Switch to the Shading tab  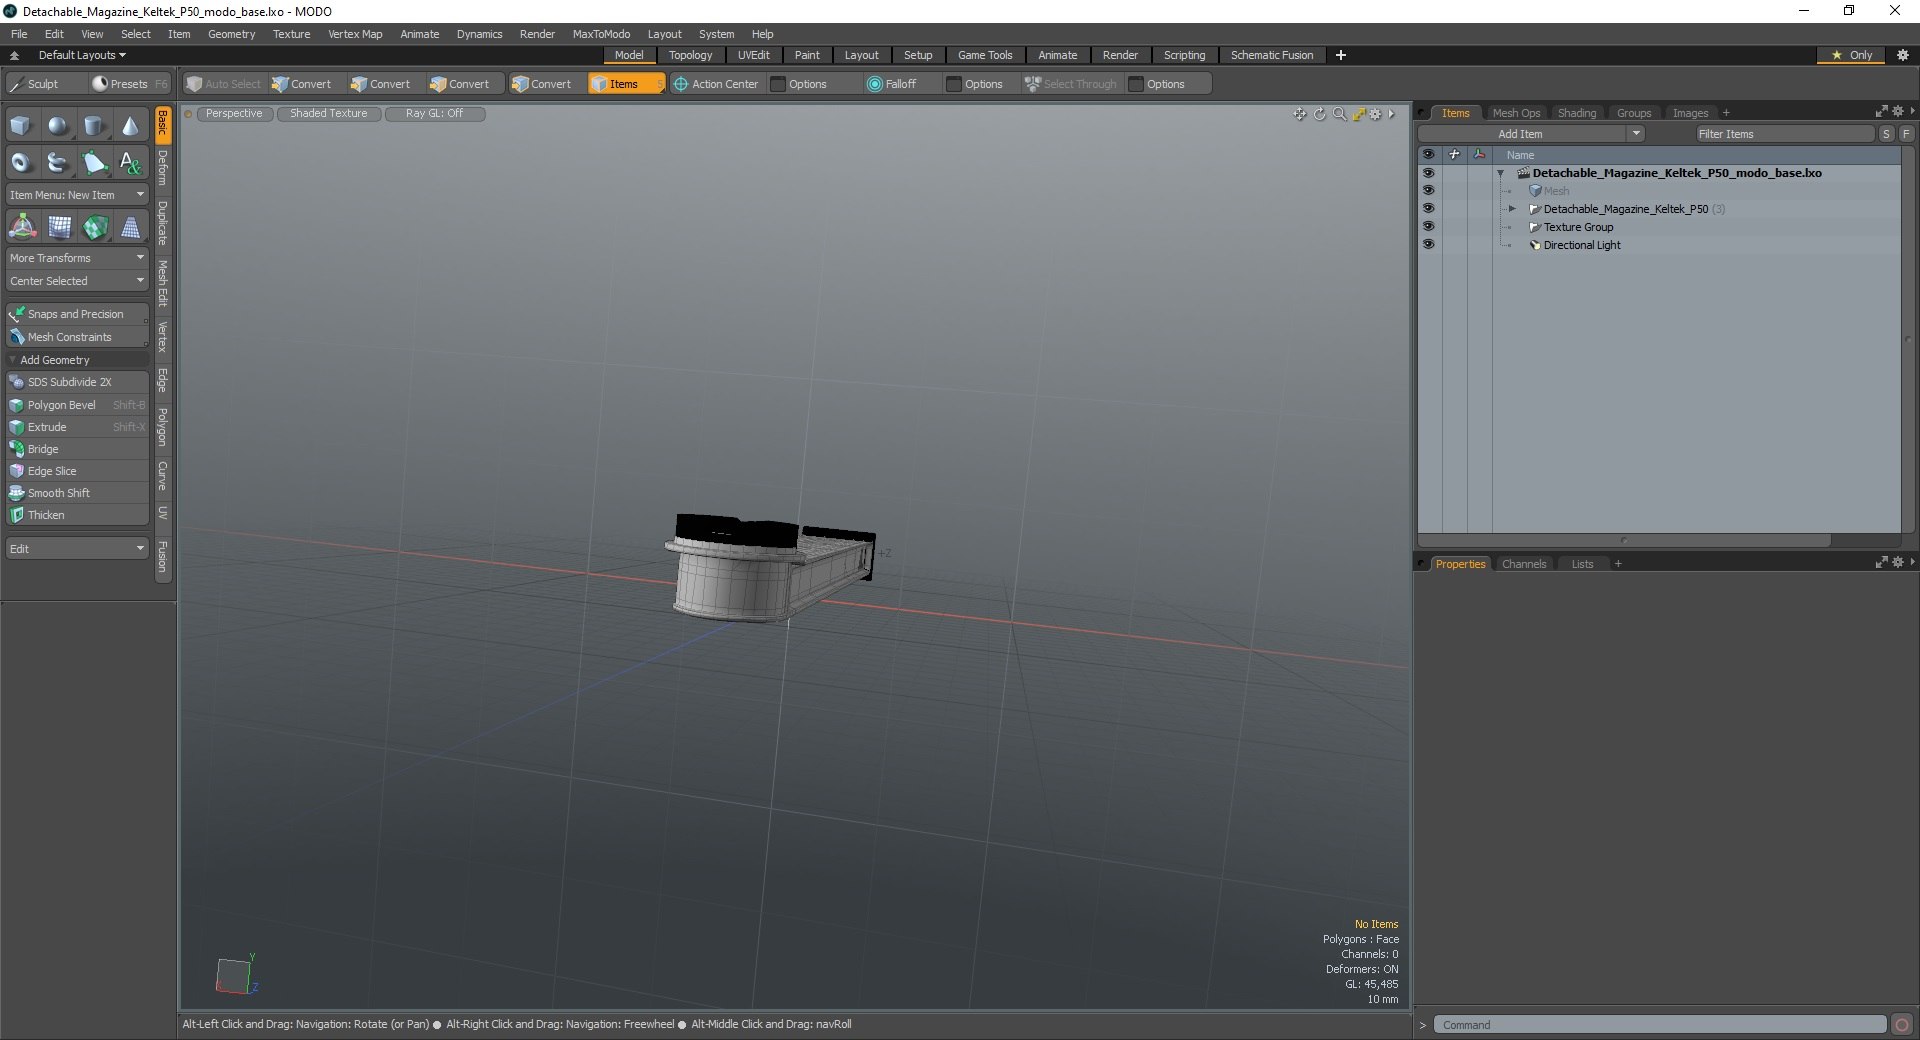(1576, 113)
